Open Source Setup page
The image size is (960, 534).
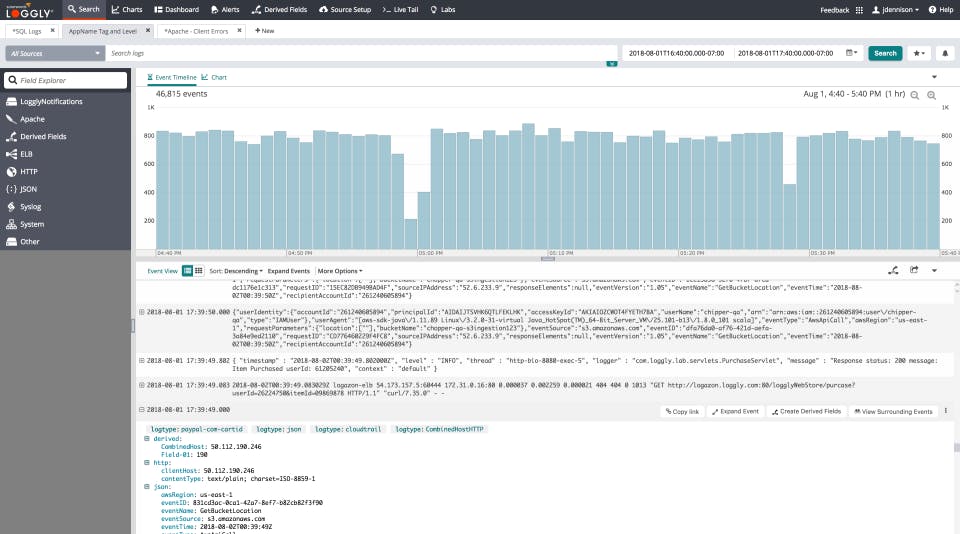pos(345,9)
